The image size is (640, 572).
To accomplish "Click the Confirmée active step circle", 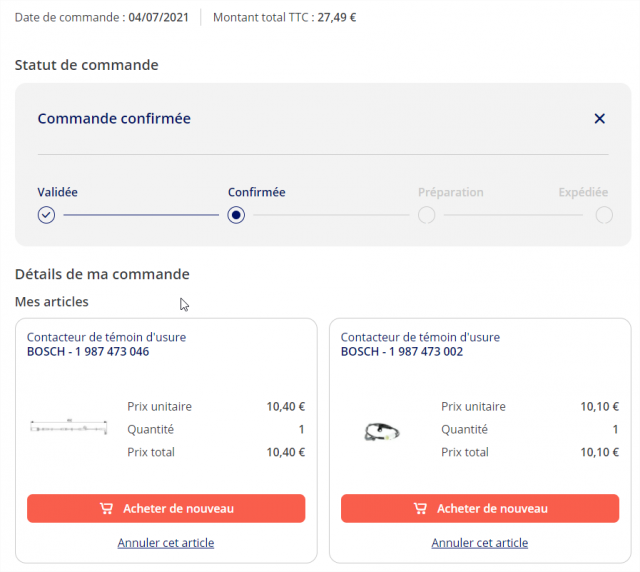I will 236,215.
